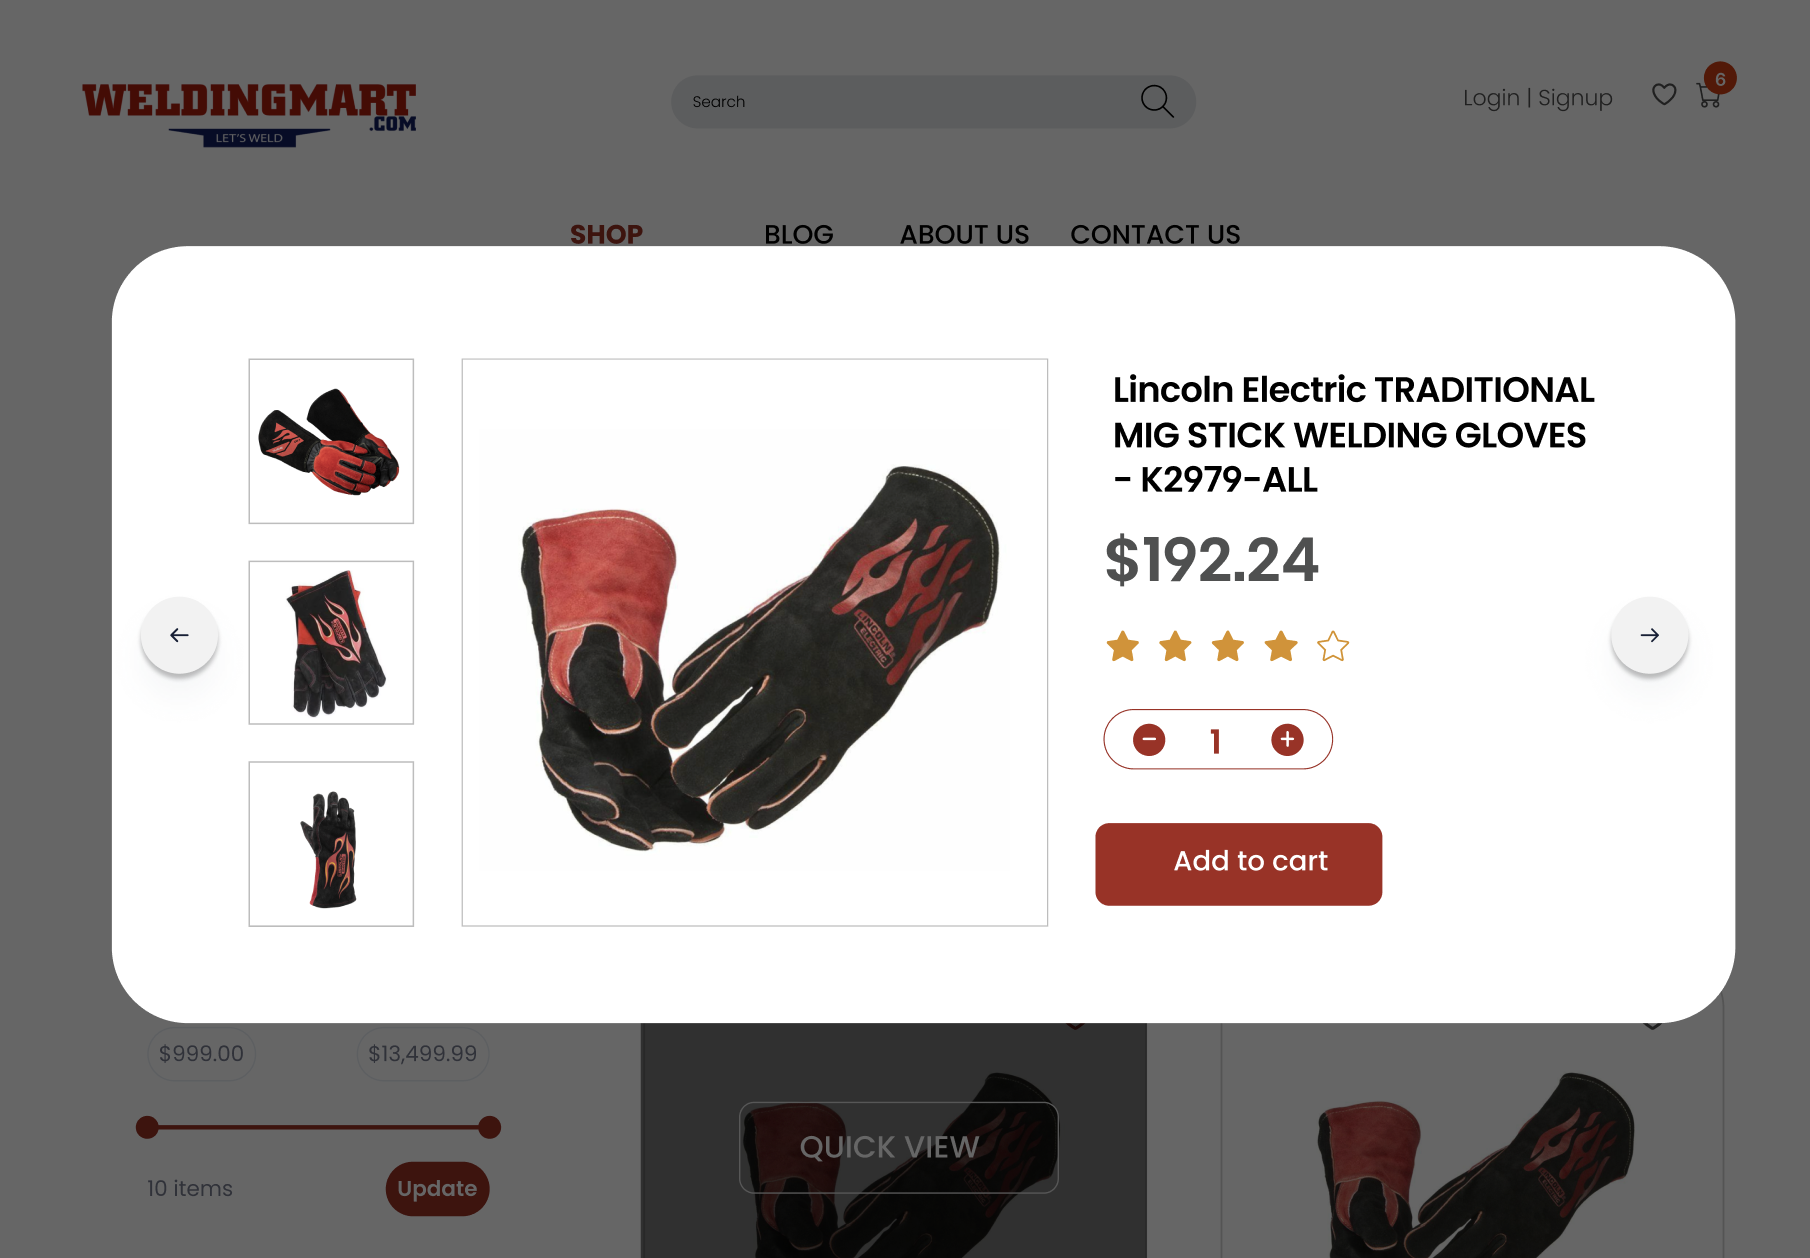Rate product with the fifth empty star
This screenshot has width=1810, height=1258.
[1333, 647]
